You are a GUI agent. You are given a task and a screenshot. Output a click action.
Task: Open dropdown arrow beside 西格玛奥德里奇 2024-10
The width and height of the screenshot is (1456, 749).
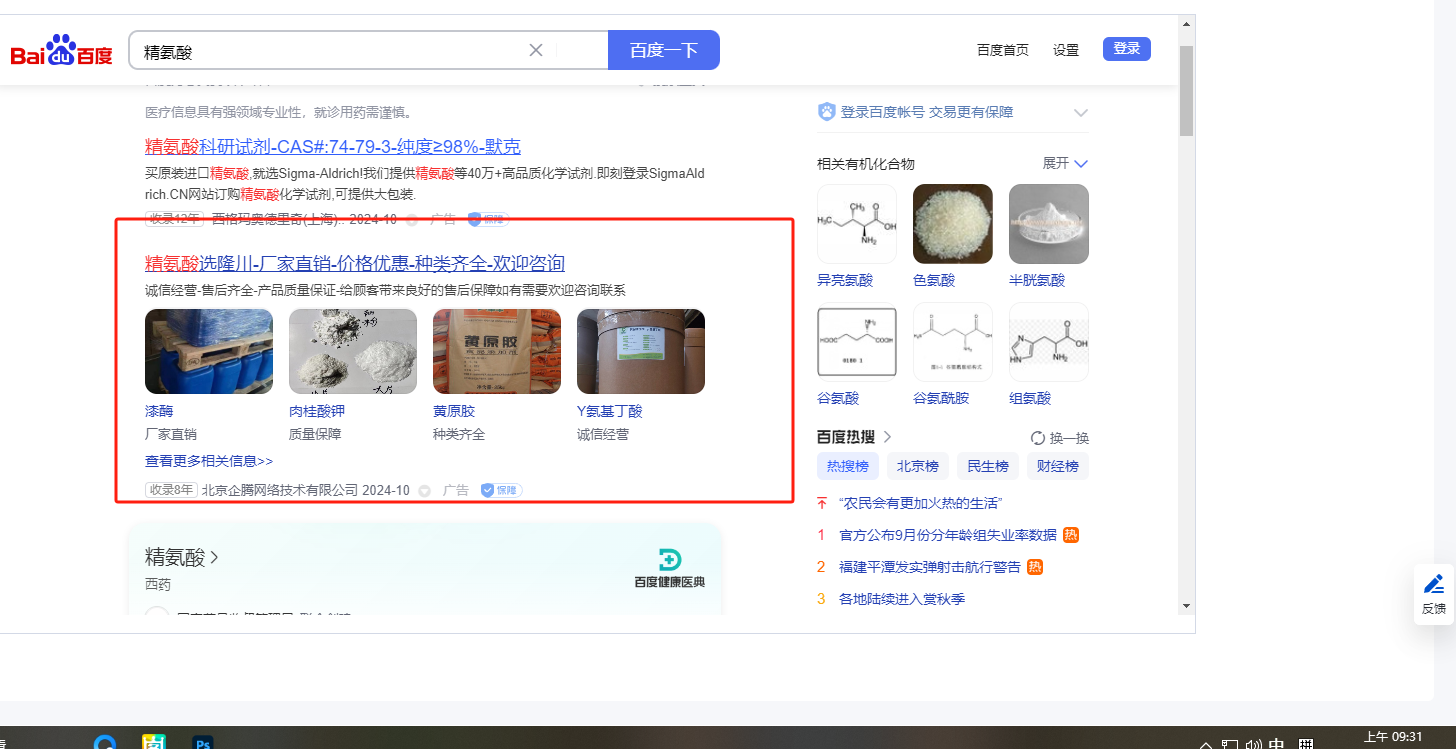tap(411, 220)
